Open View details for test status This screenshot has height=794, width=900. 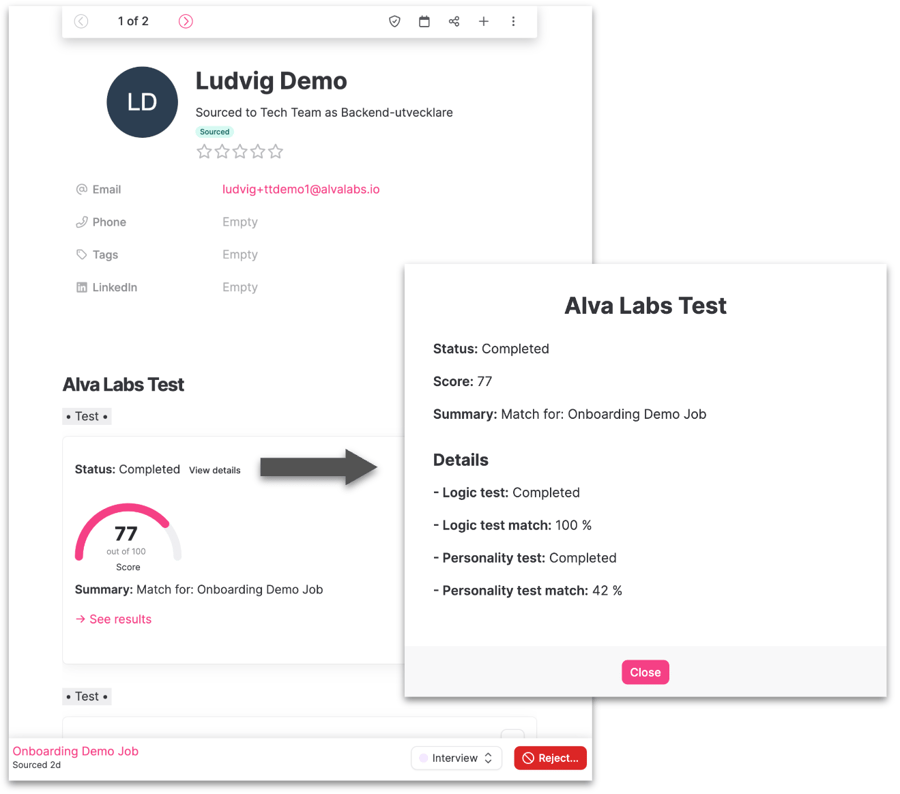tap(215, 470)
